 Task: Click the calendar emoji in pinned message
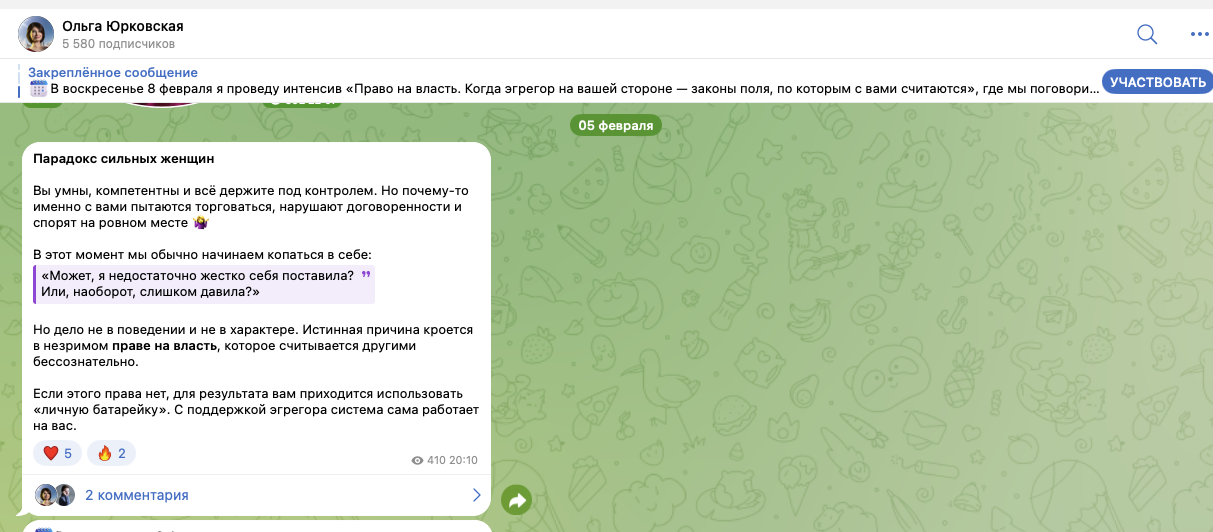pos(38,89)
